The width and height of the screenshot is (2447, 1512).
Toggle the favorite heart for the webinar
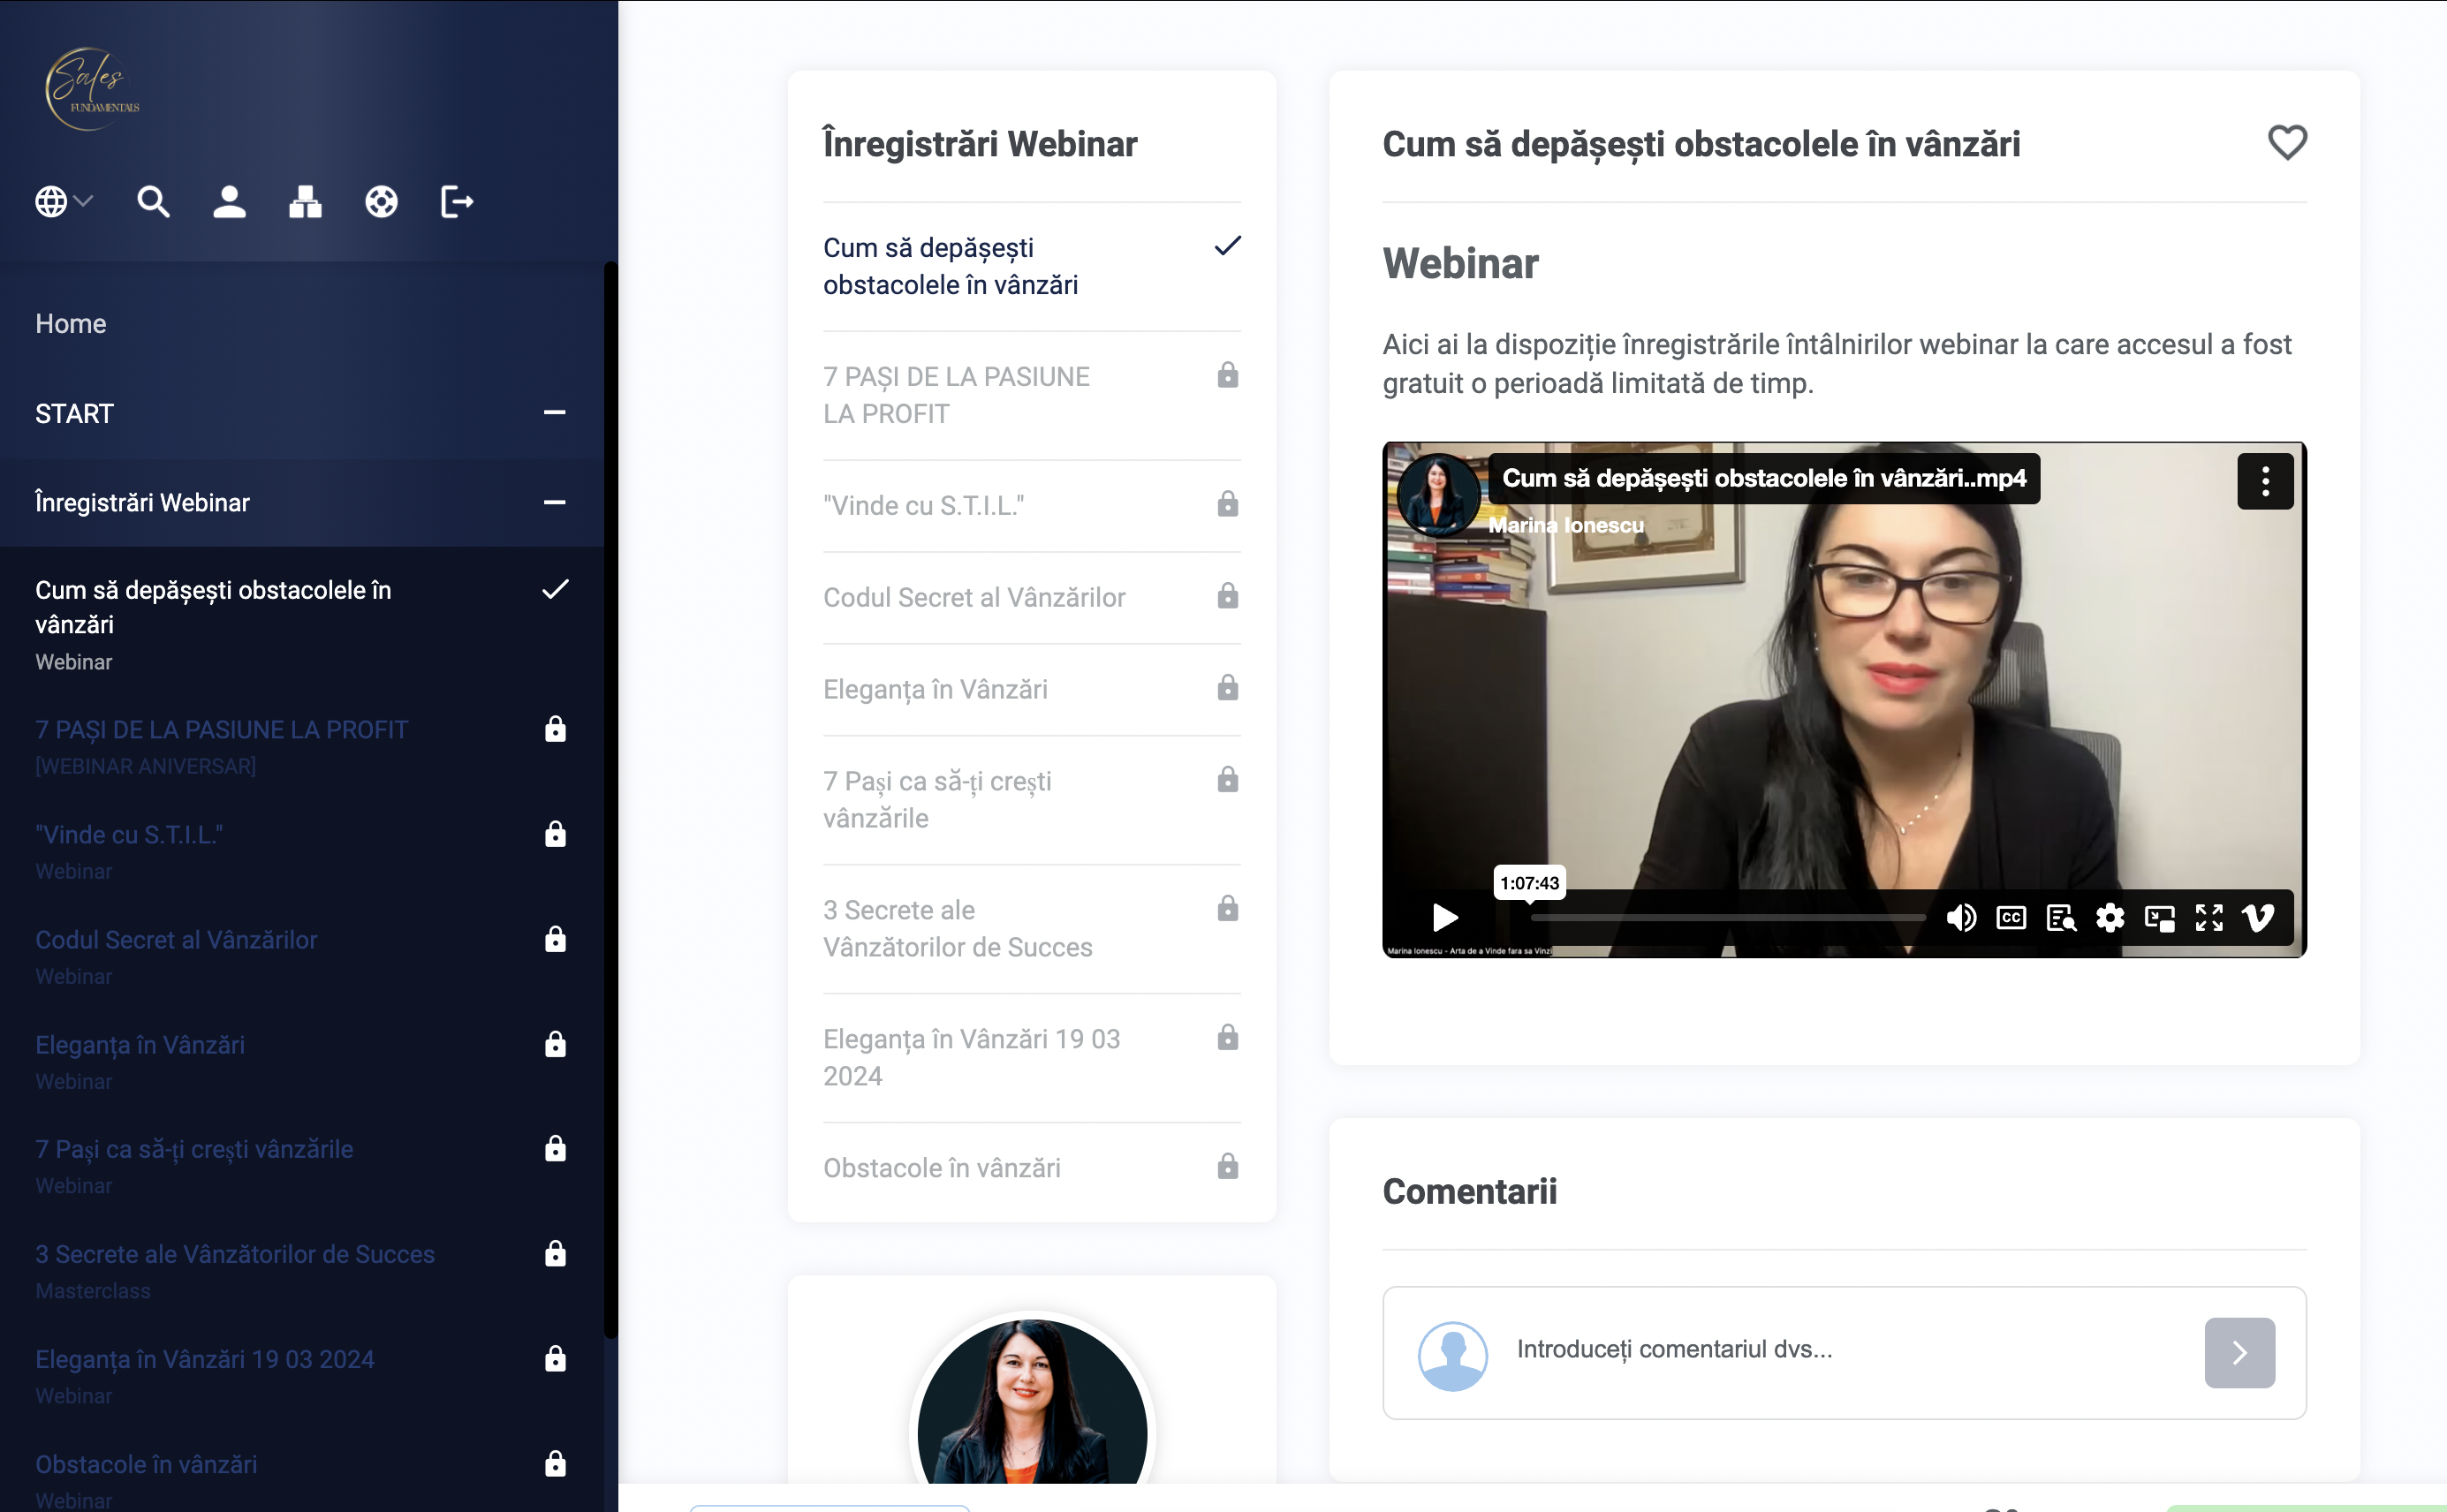click(2288, 142)
